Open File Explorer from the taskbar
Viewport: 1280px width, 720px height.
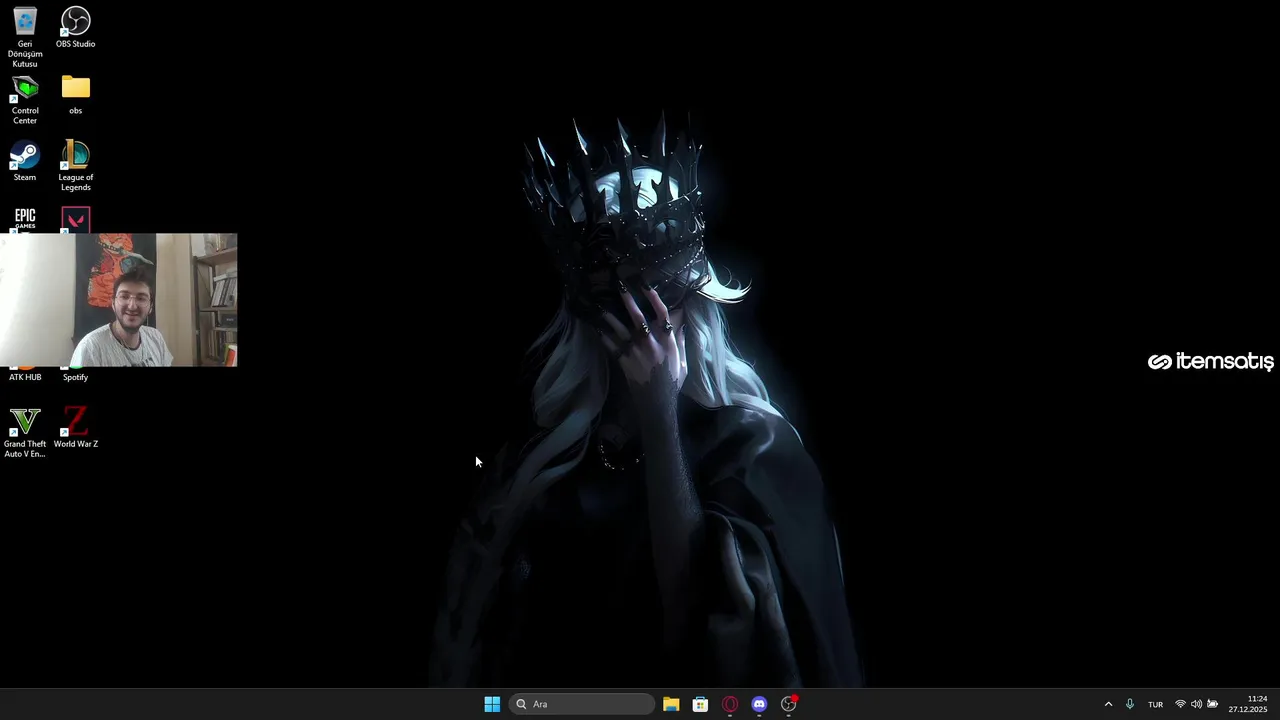(x=671, y=704)
